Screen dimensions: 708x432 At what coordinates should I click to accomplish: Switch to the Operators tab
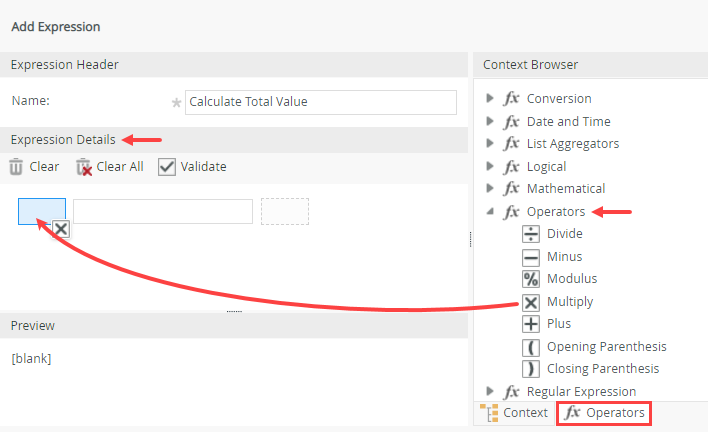coord(604,412)
